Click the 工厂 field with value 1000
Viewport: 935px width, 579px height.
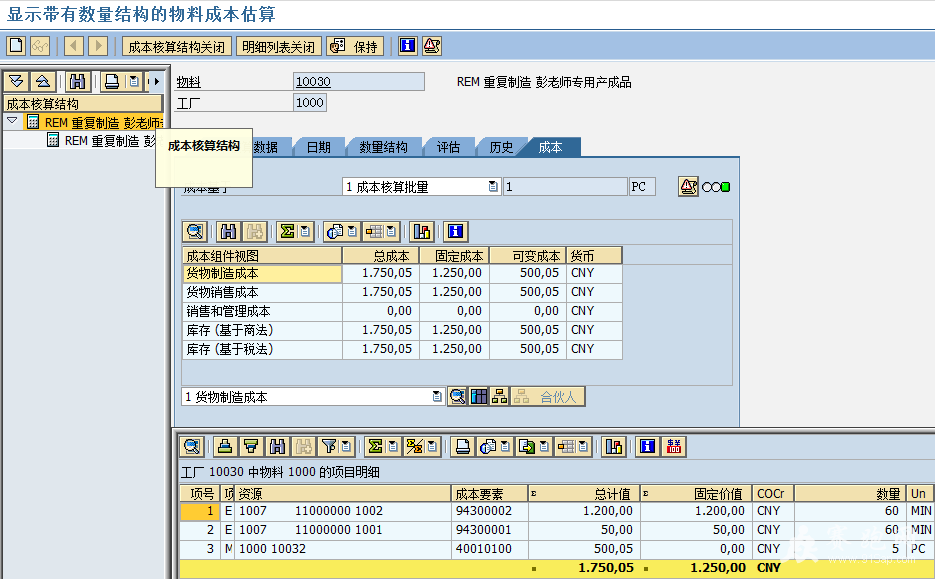[310, 103]
